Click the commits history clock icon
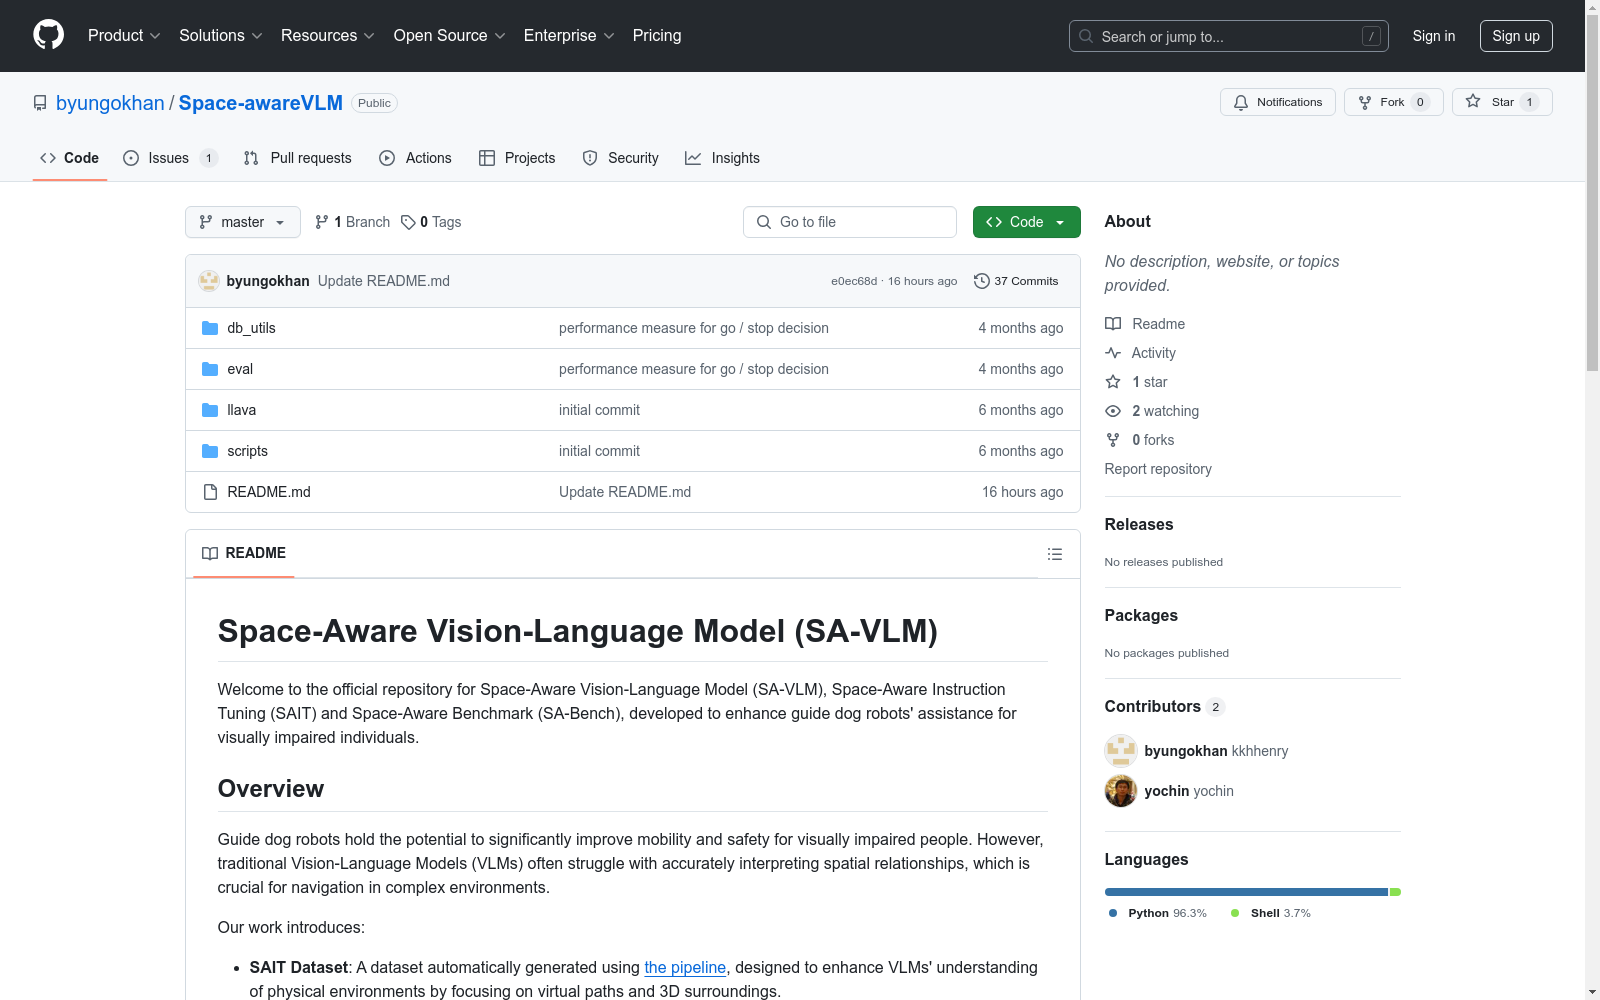 982,281
